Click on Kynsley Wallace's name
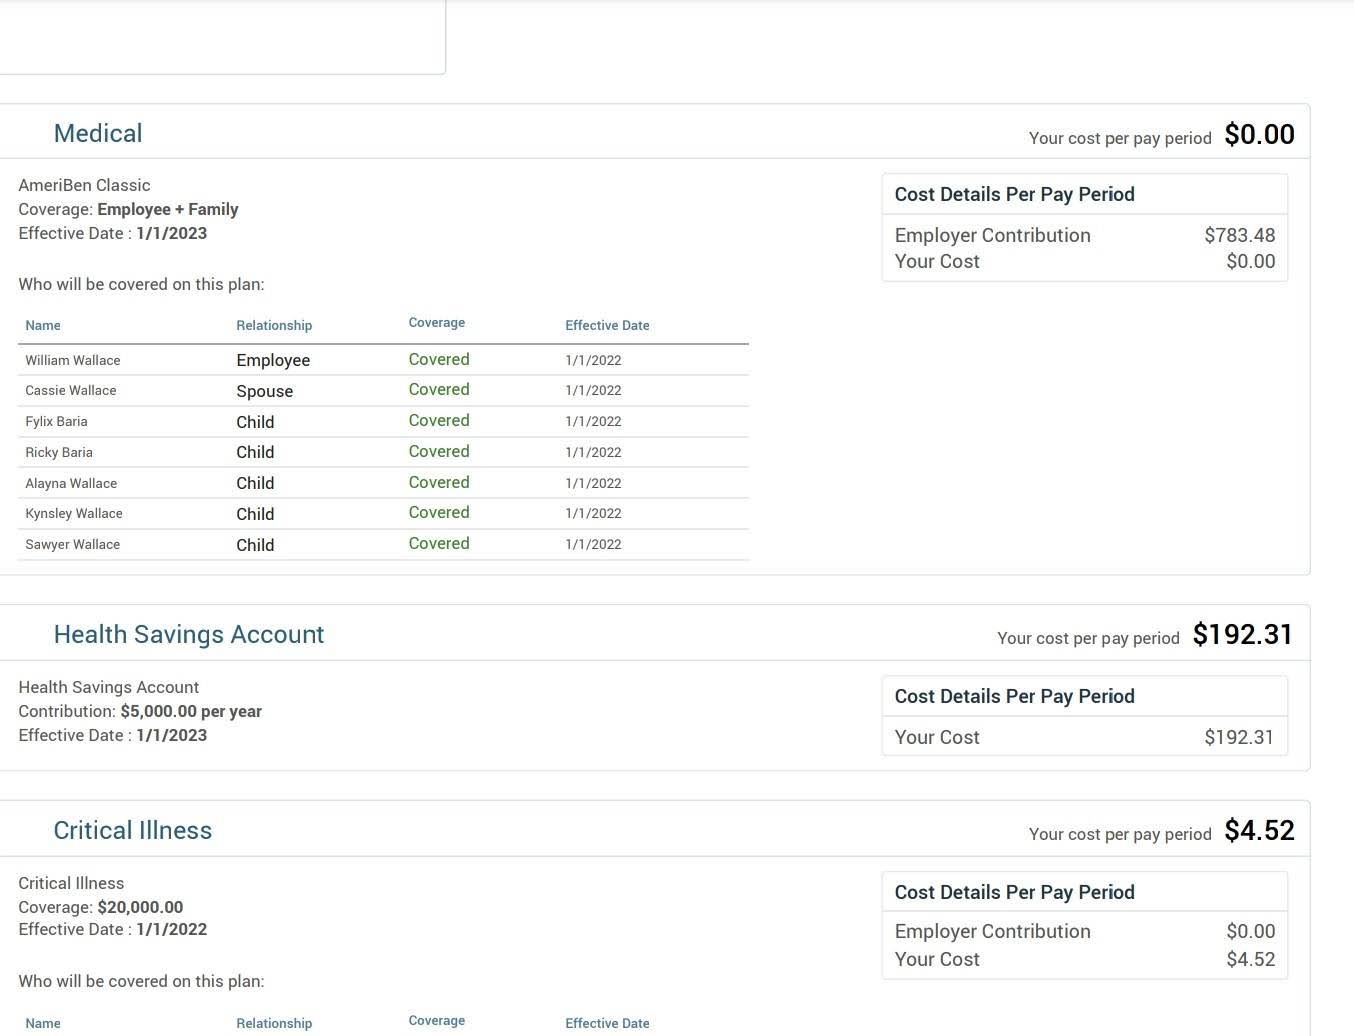 (x=74, y=513)
